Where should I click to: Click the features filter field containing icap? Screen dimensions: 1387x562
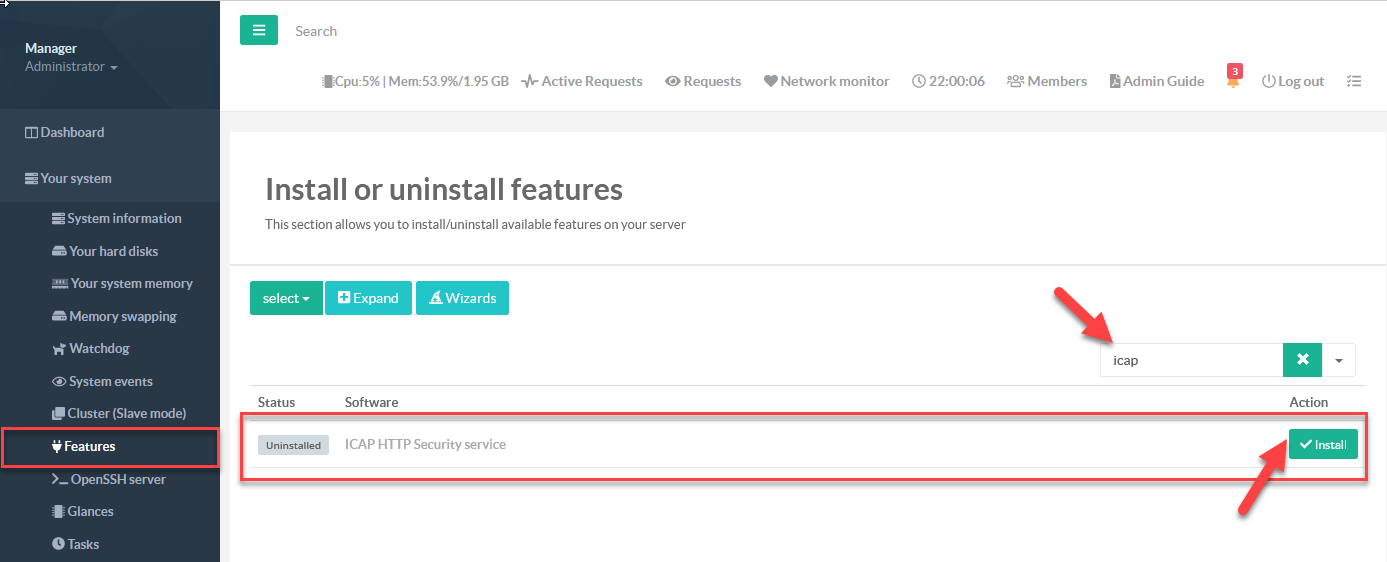coord(1191,360)
